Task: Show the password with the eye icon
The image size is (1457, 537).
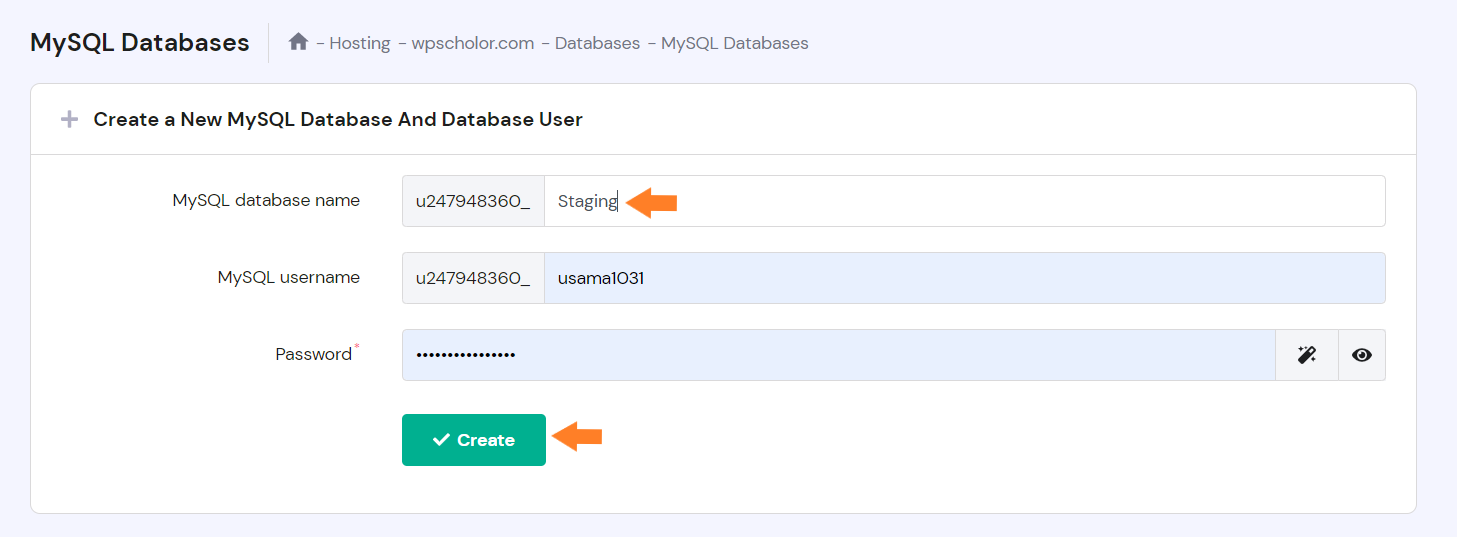Action: click(x=1361, y=355)
